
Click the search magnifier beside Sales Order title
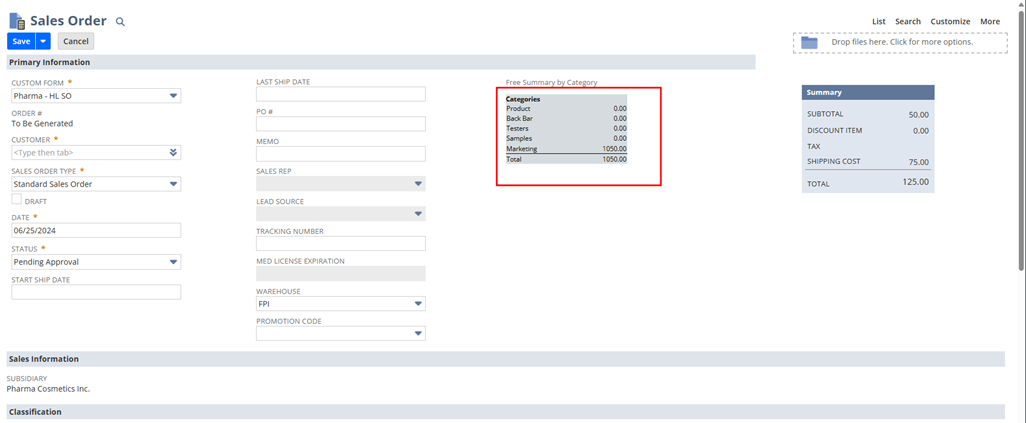tap(120, 21)
